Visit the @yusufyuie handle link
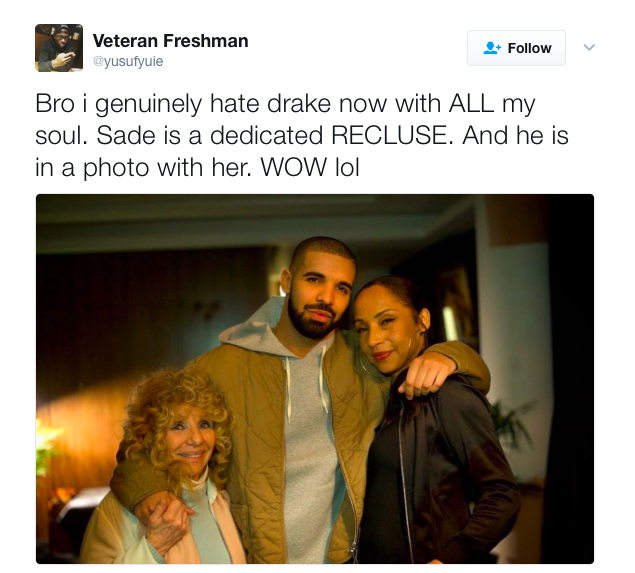The width and height of the screenshot is (635, 573). (128, 62)
